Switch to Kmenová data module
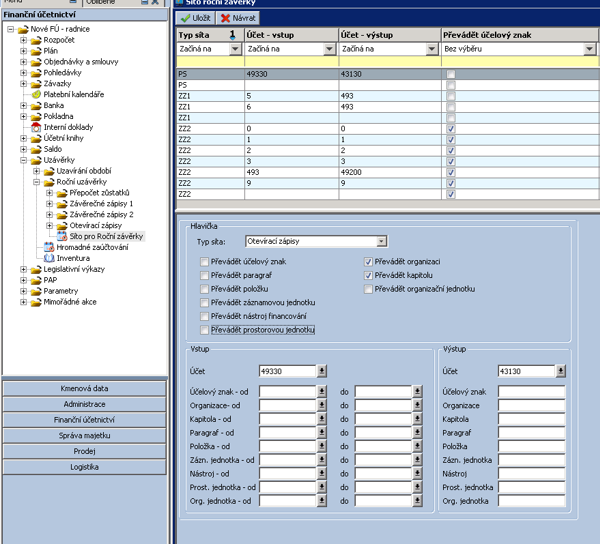The width and height of the screenshot is (600, 544). tap(85, 388)
